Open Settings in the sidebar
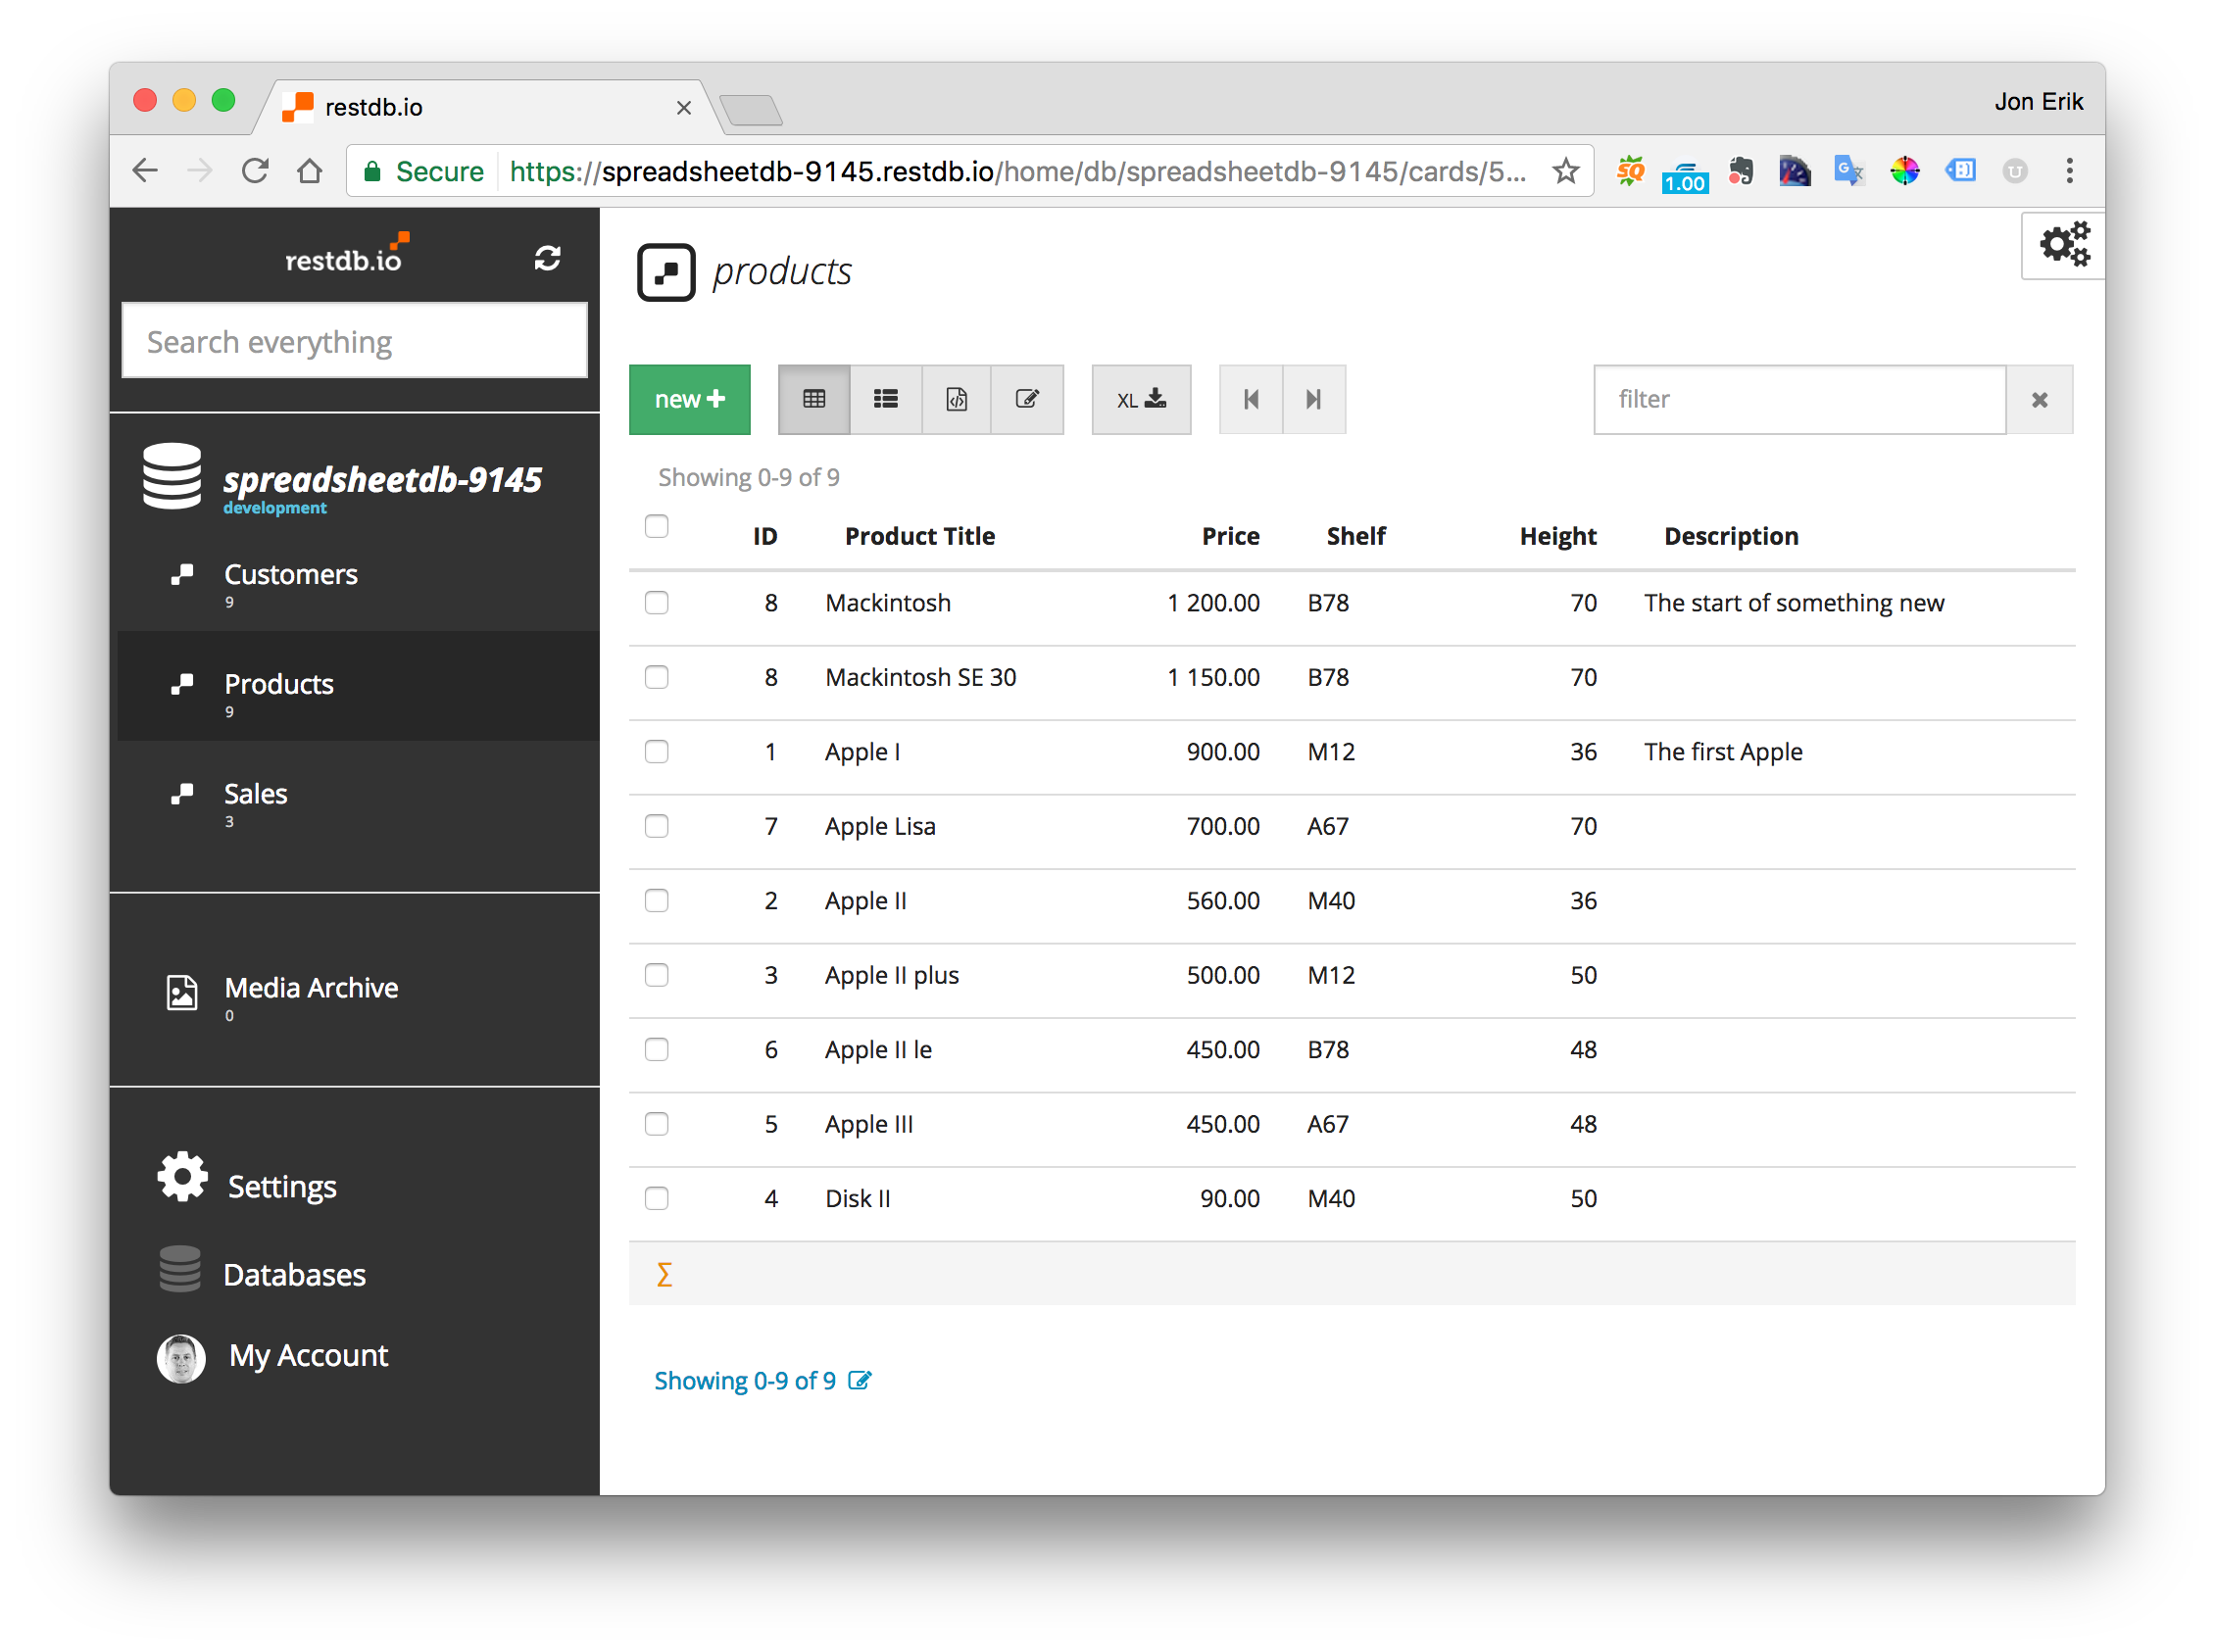2215x1652 pixels. (x=281, y=1186)
